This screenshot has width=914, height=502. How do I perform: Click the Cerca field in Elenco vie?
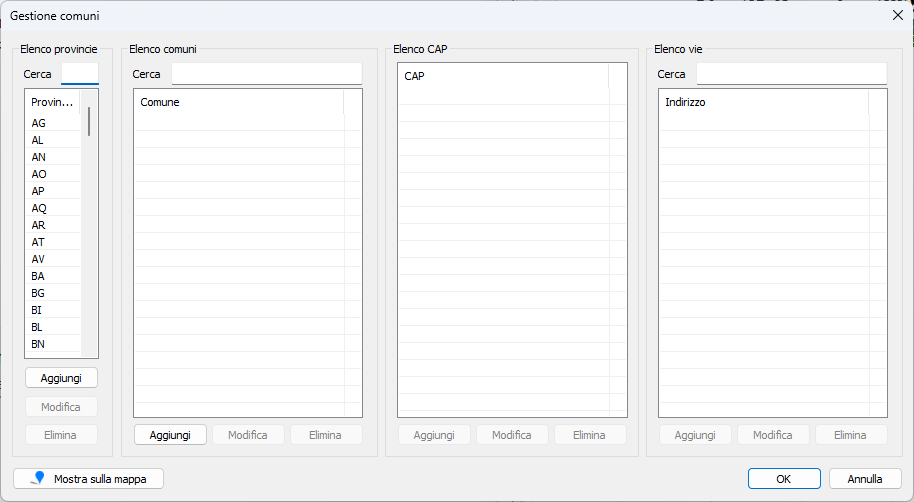point(791,74)
